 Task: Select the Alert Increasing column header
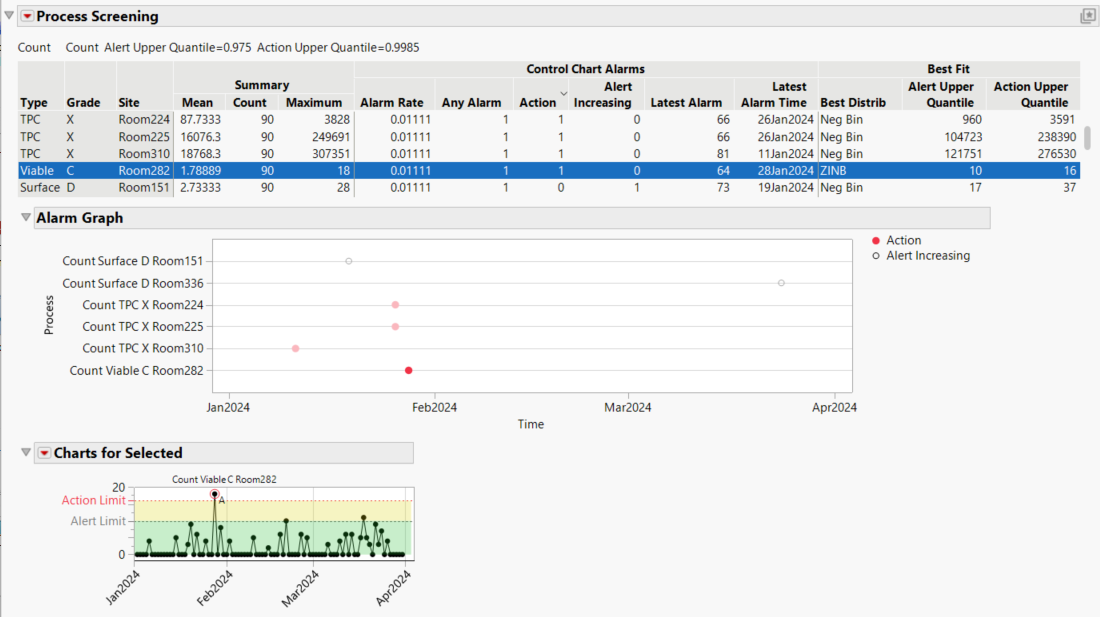[x=603, y=95]
